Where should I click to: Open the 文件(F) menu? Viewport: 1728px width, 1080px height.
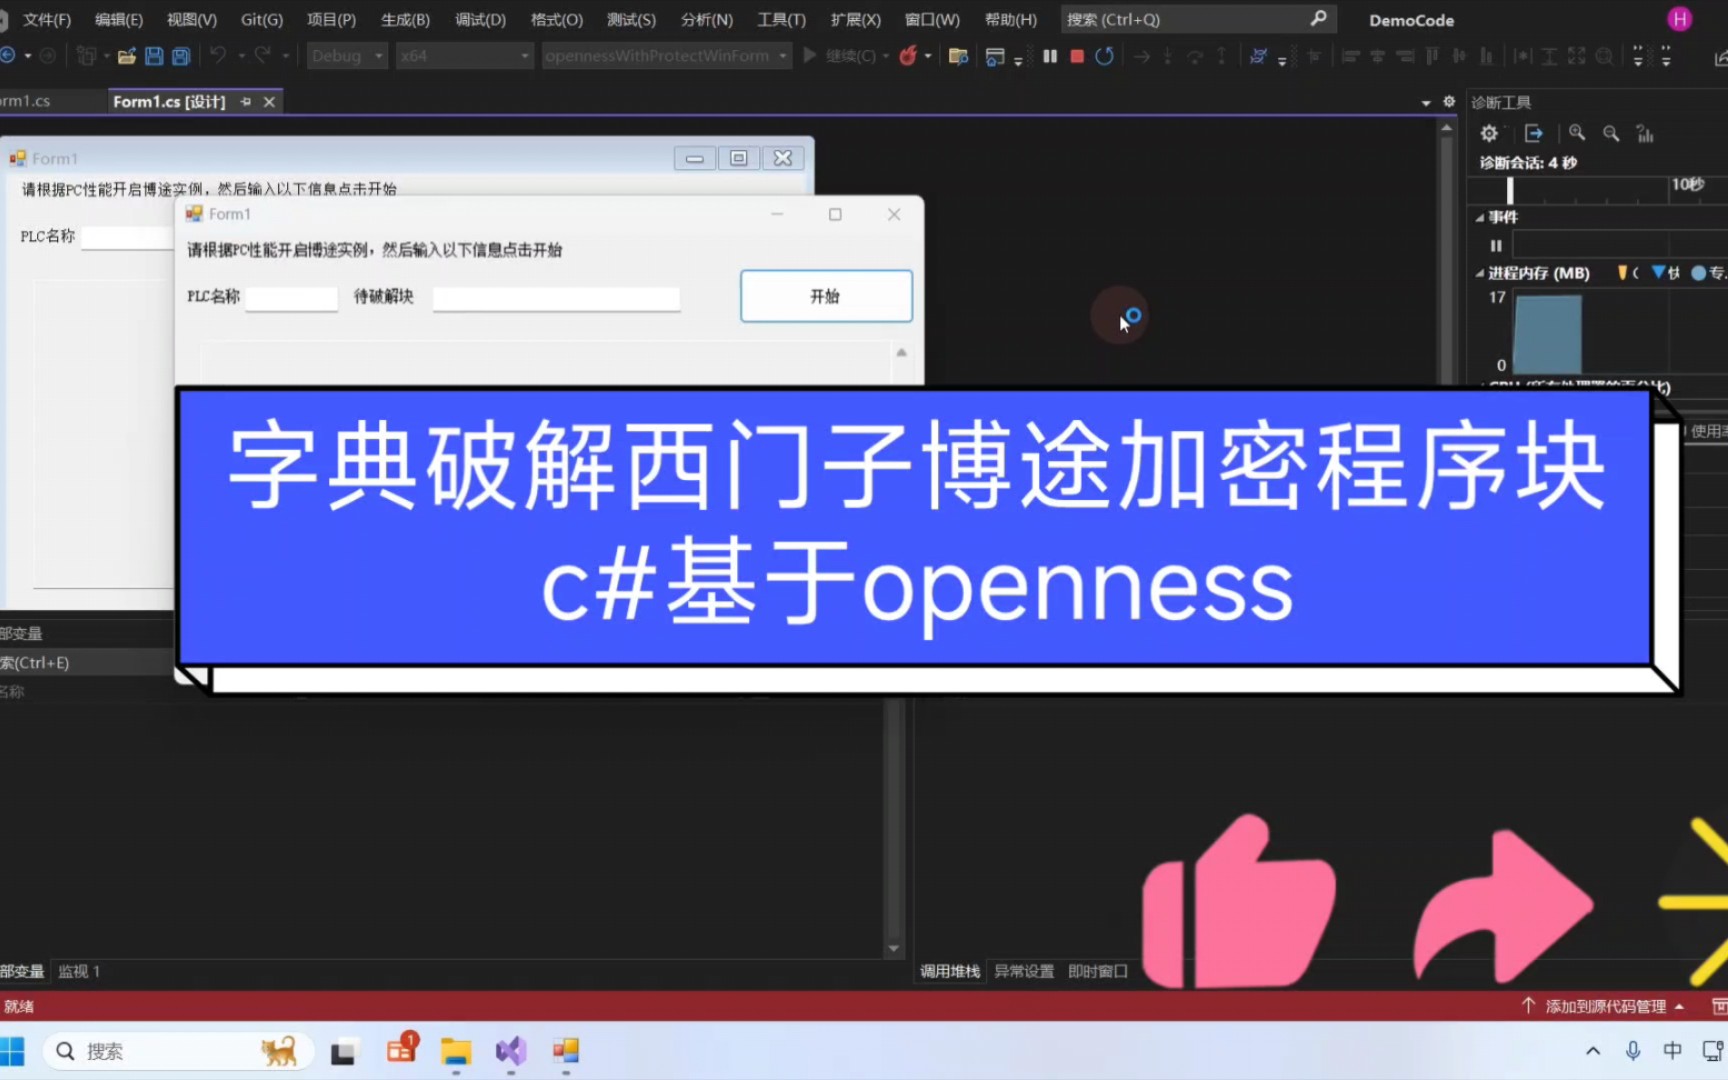pos(47,19)
